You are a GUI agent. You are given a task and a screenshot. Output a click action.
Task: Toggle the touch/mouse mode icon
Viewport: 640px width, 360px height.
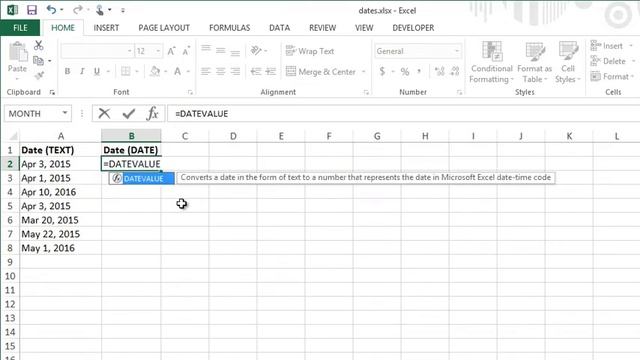100,10
